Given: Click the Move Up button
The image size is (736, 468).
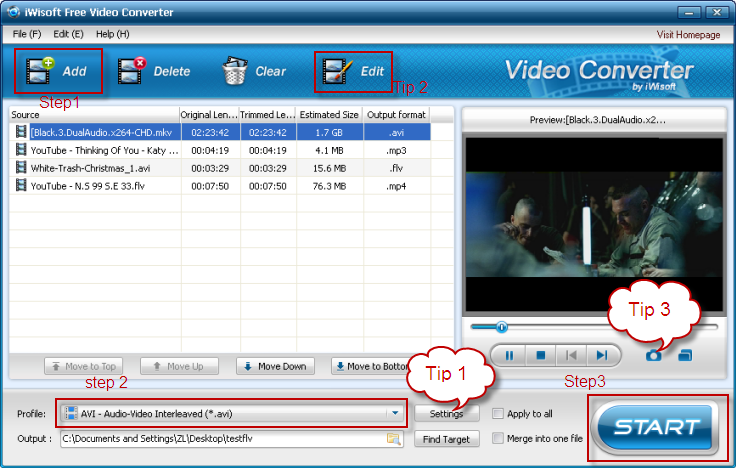Looking at the screenshot, I should tap(179, 366).
